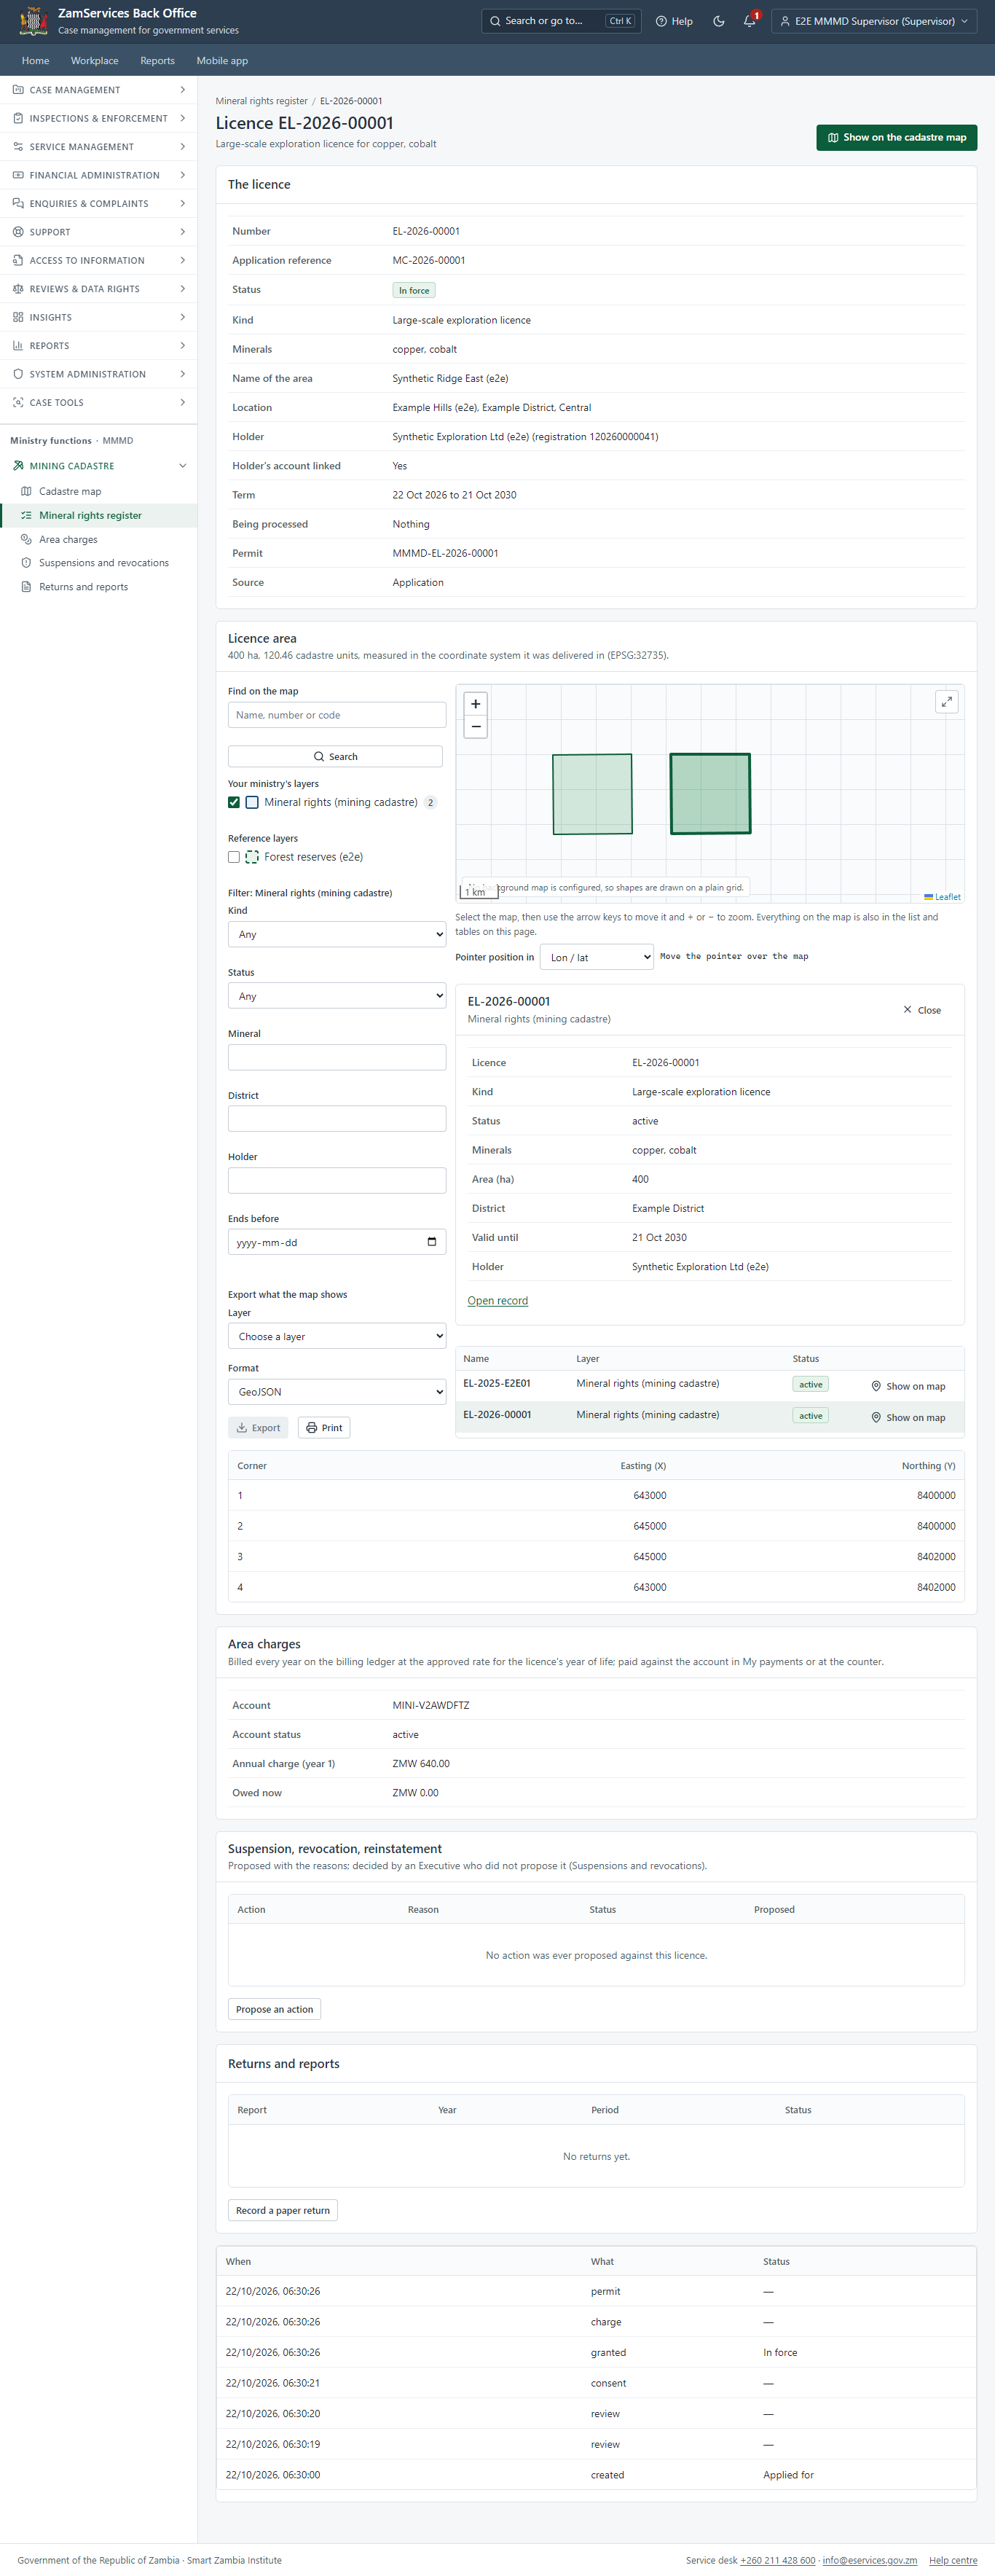995x2576 pixels.
Task: Click the Mineral filter text field
Action: (x=337, y=1057)
